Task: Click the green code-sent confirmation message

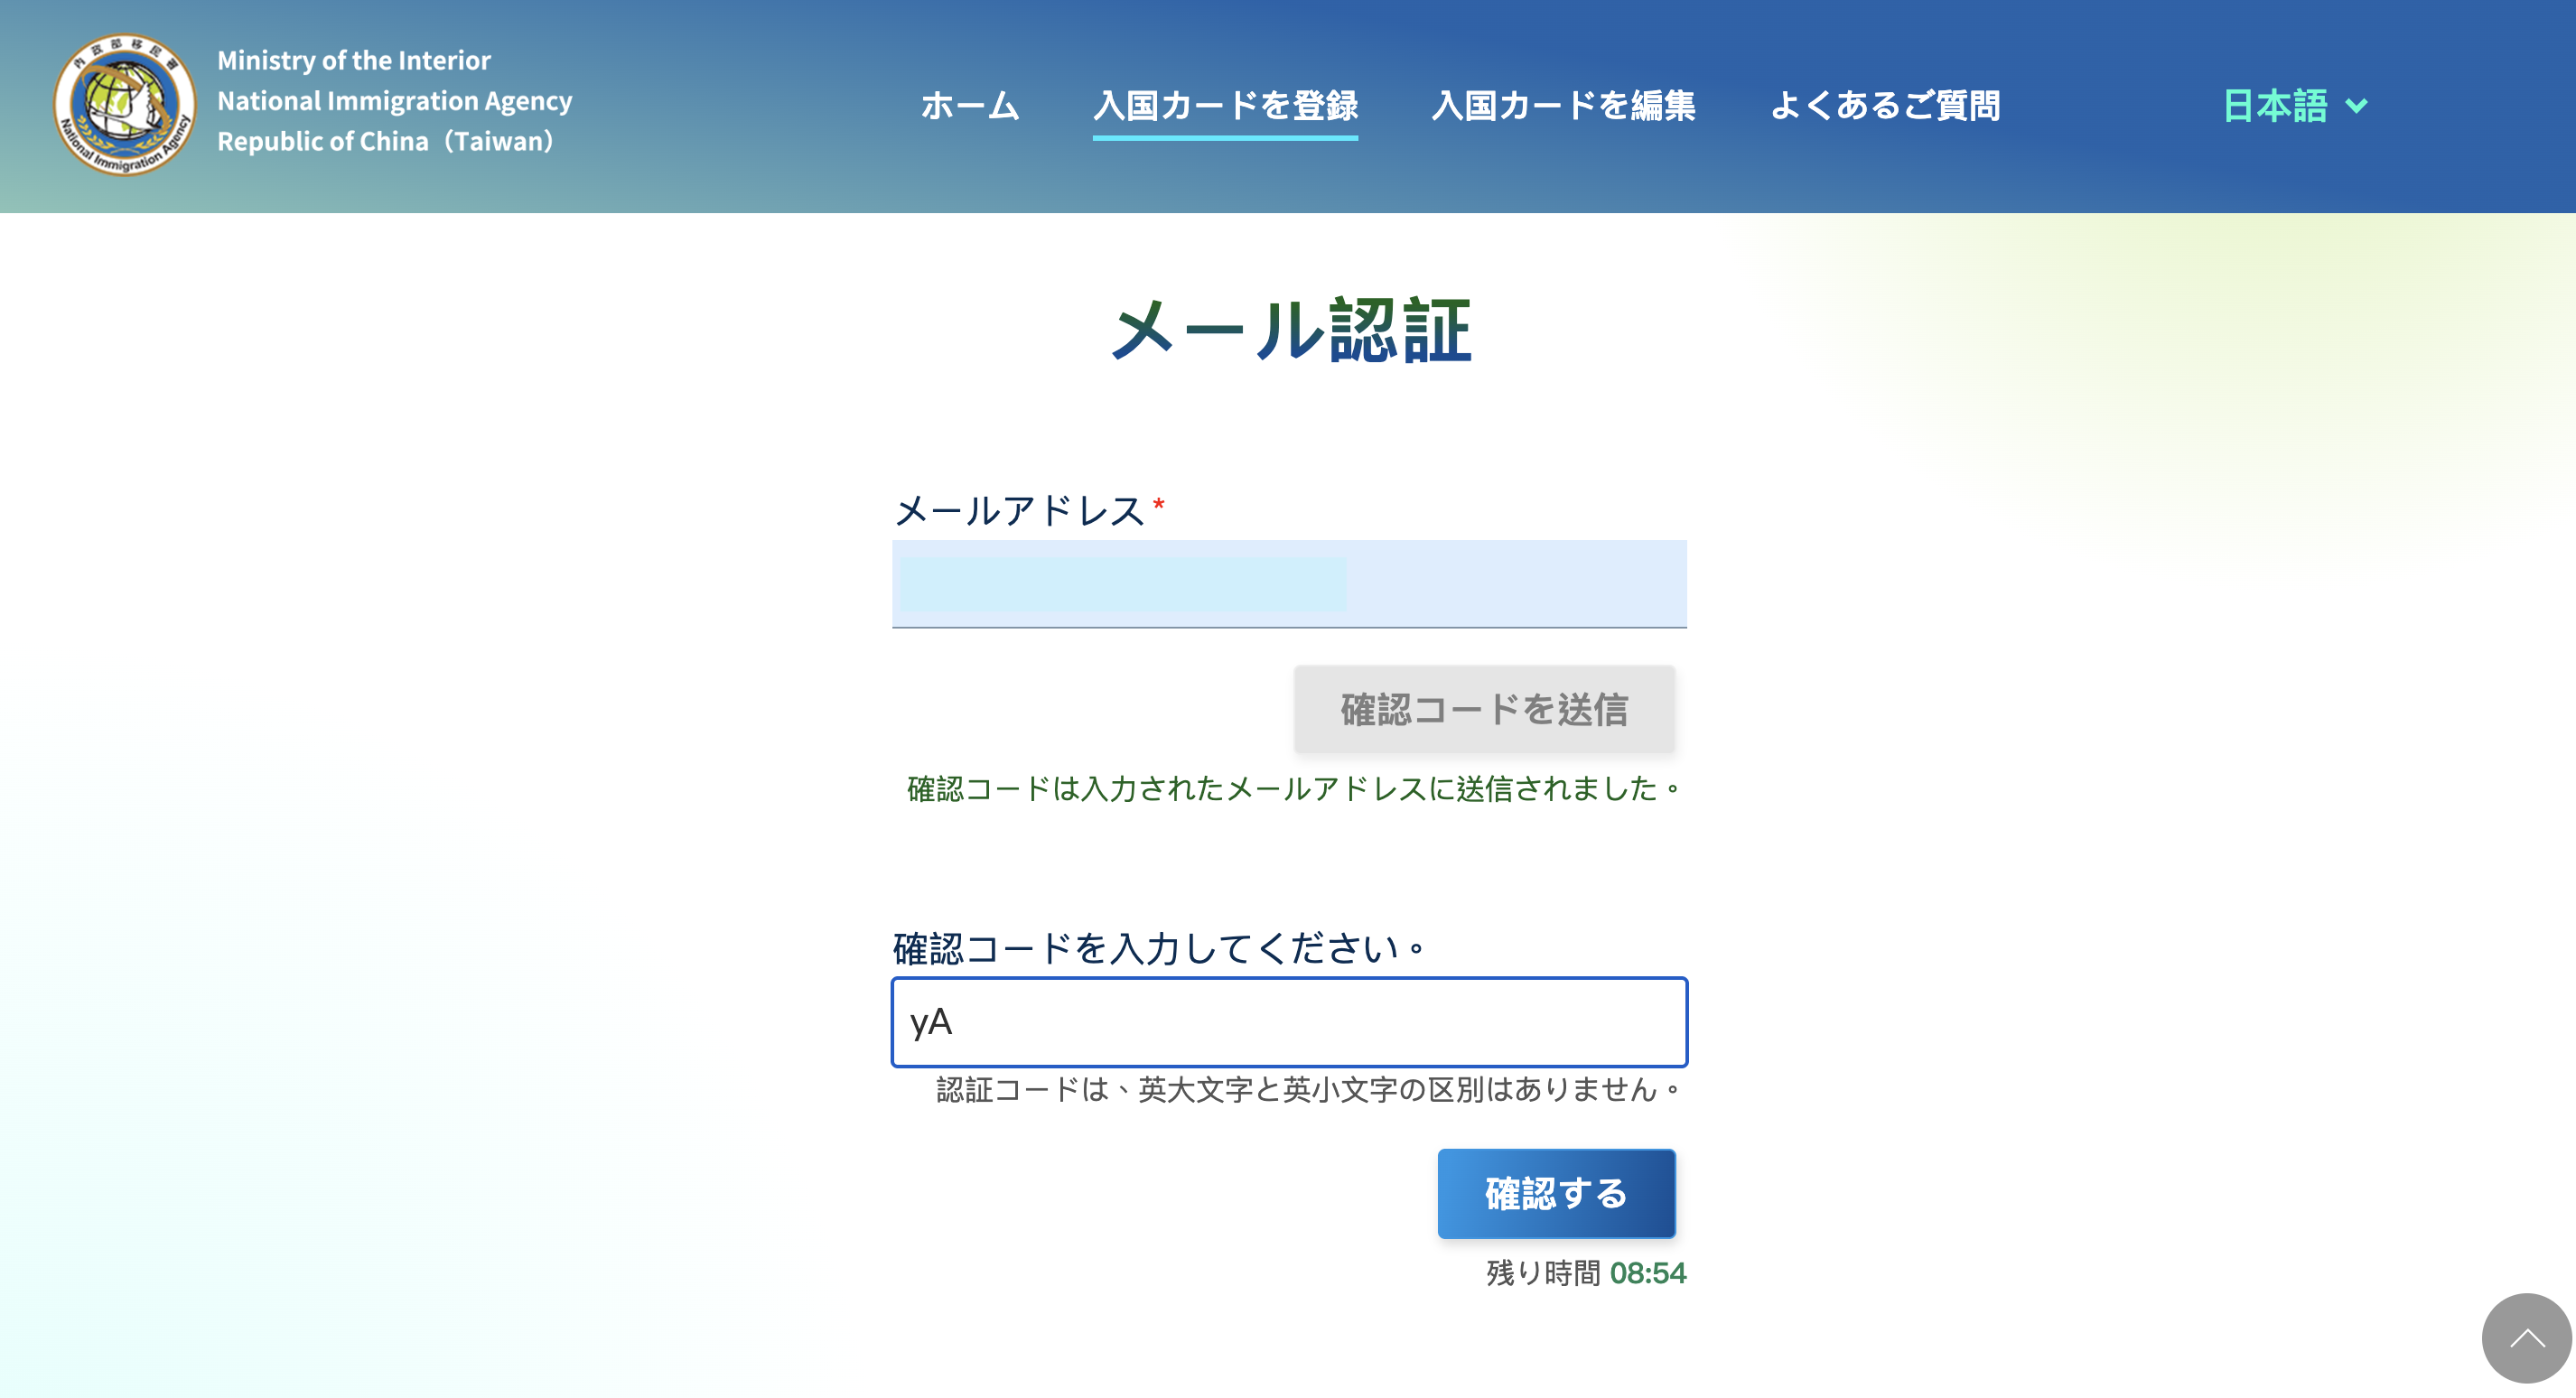Action: [x=1294, y=789]
